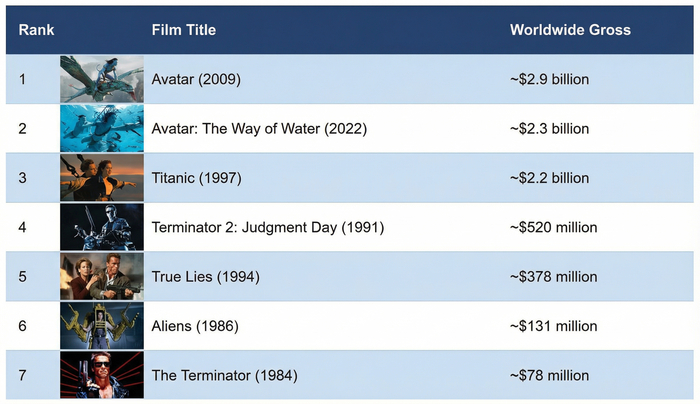Open the Terminator 2 motorcycle thumbnail
700x404 pixels.
point(101,227)
